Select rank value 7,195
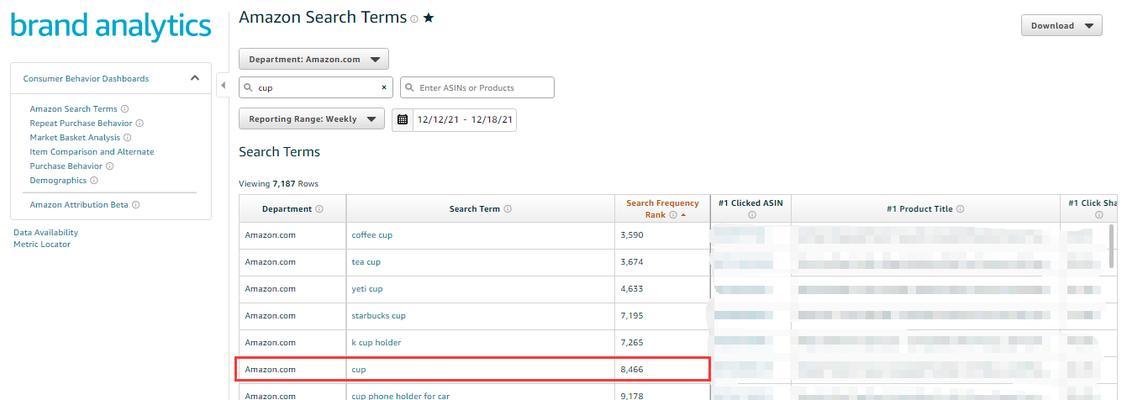This screenshot has width=1127, height=400. click(x=632, y=315)
